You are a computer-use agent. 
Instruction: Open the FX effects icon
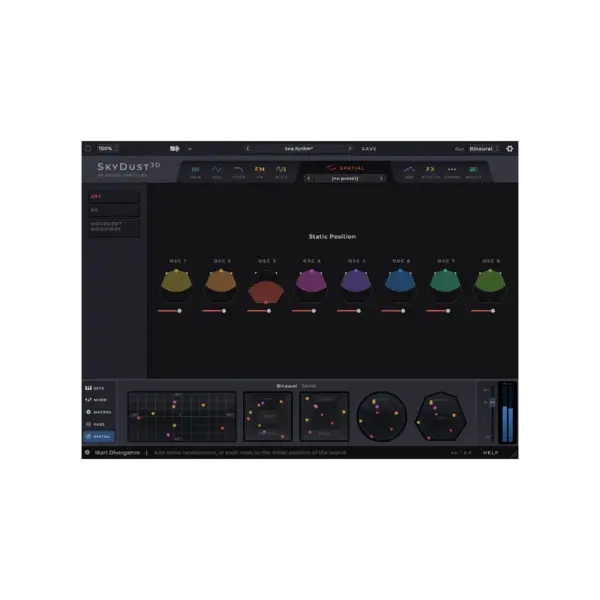click(x=430, y=172)
